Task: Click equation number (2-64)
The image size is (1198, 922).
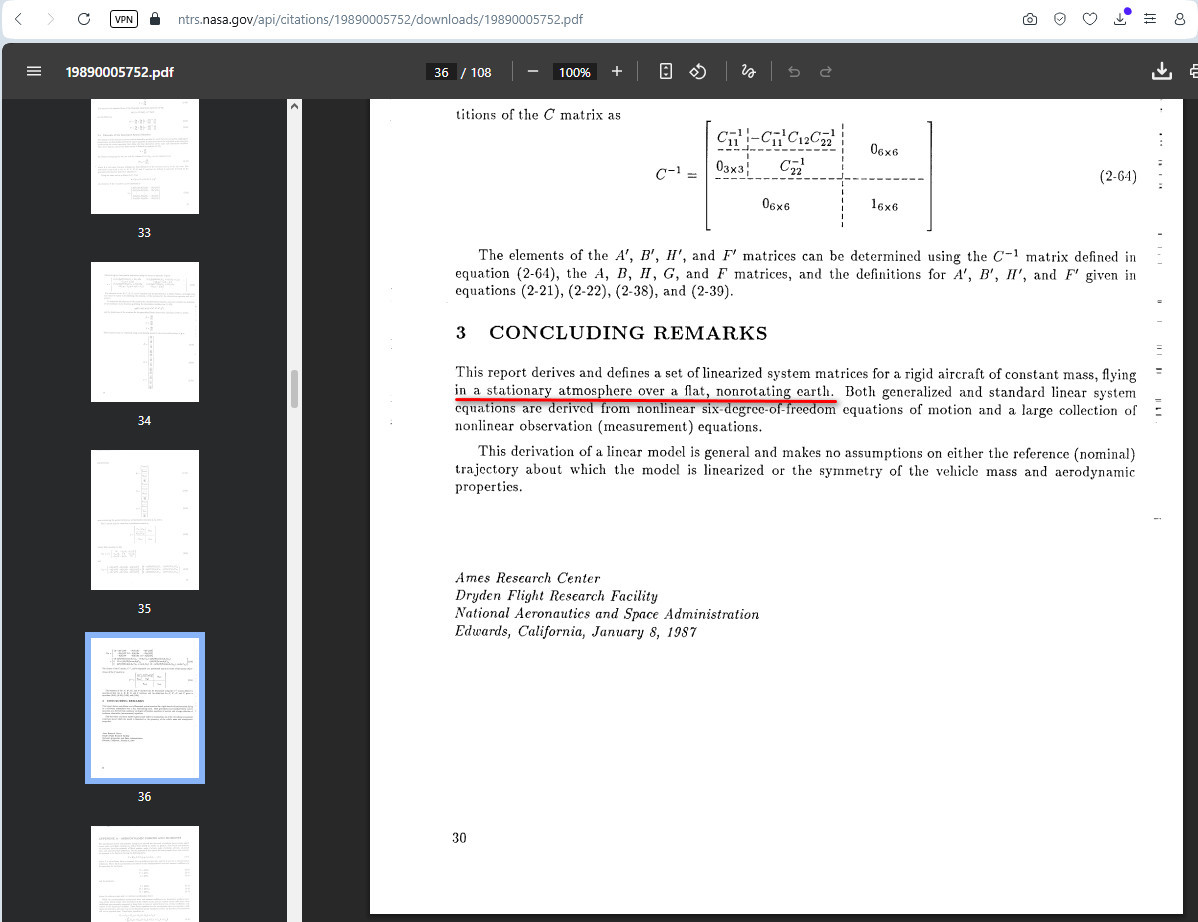Action: 1118,176
